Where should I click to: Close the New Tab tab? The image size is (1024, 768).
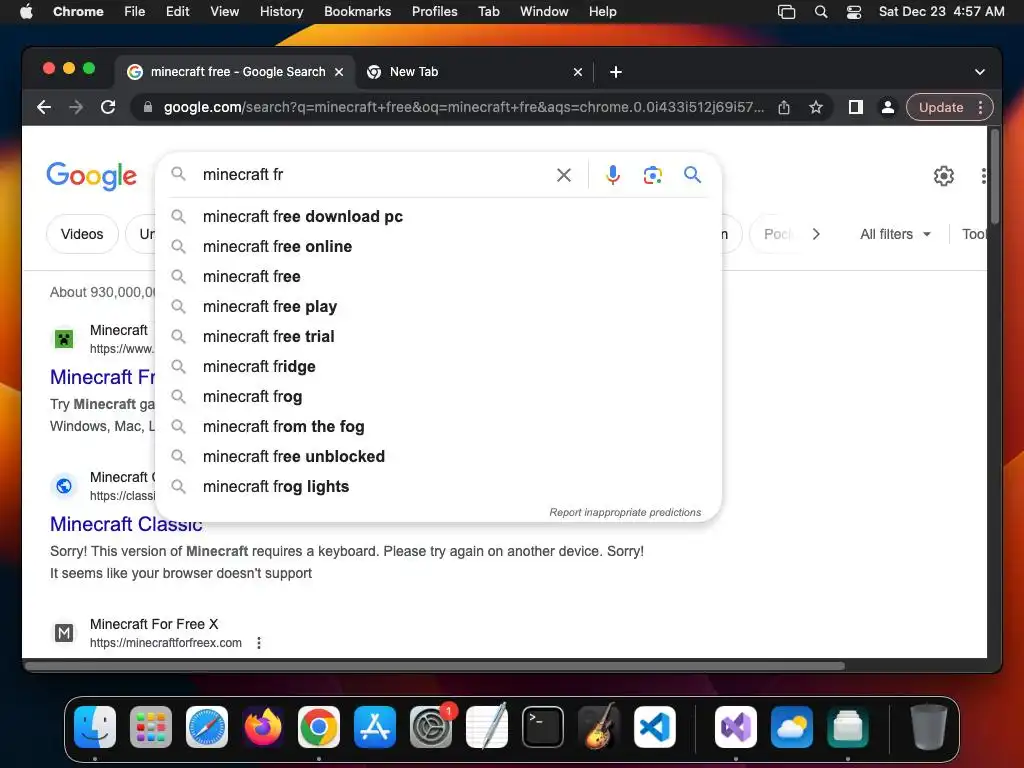pos(577,72)
